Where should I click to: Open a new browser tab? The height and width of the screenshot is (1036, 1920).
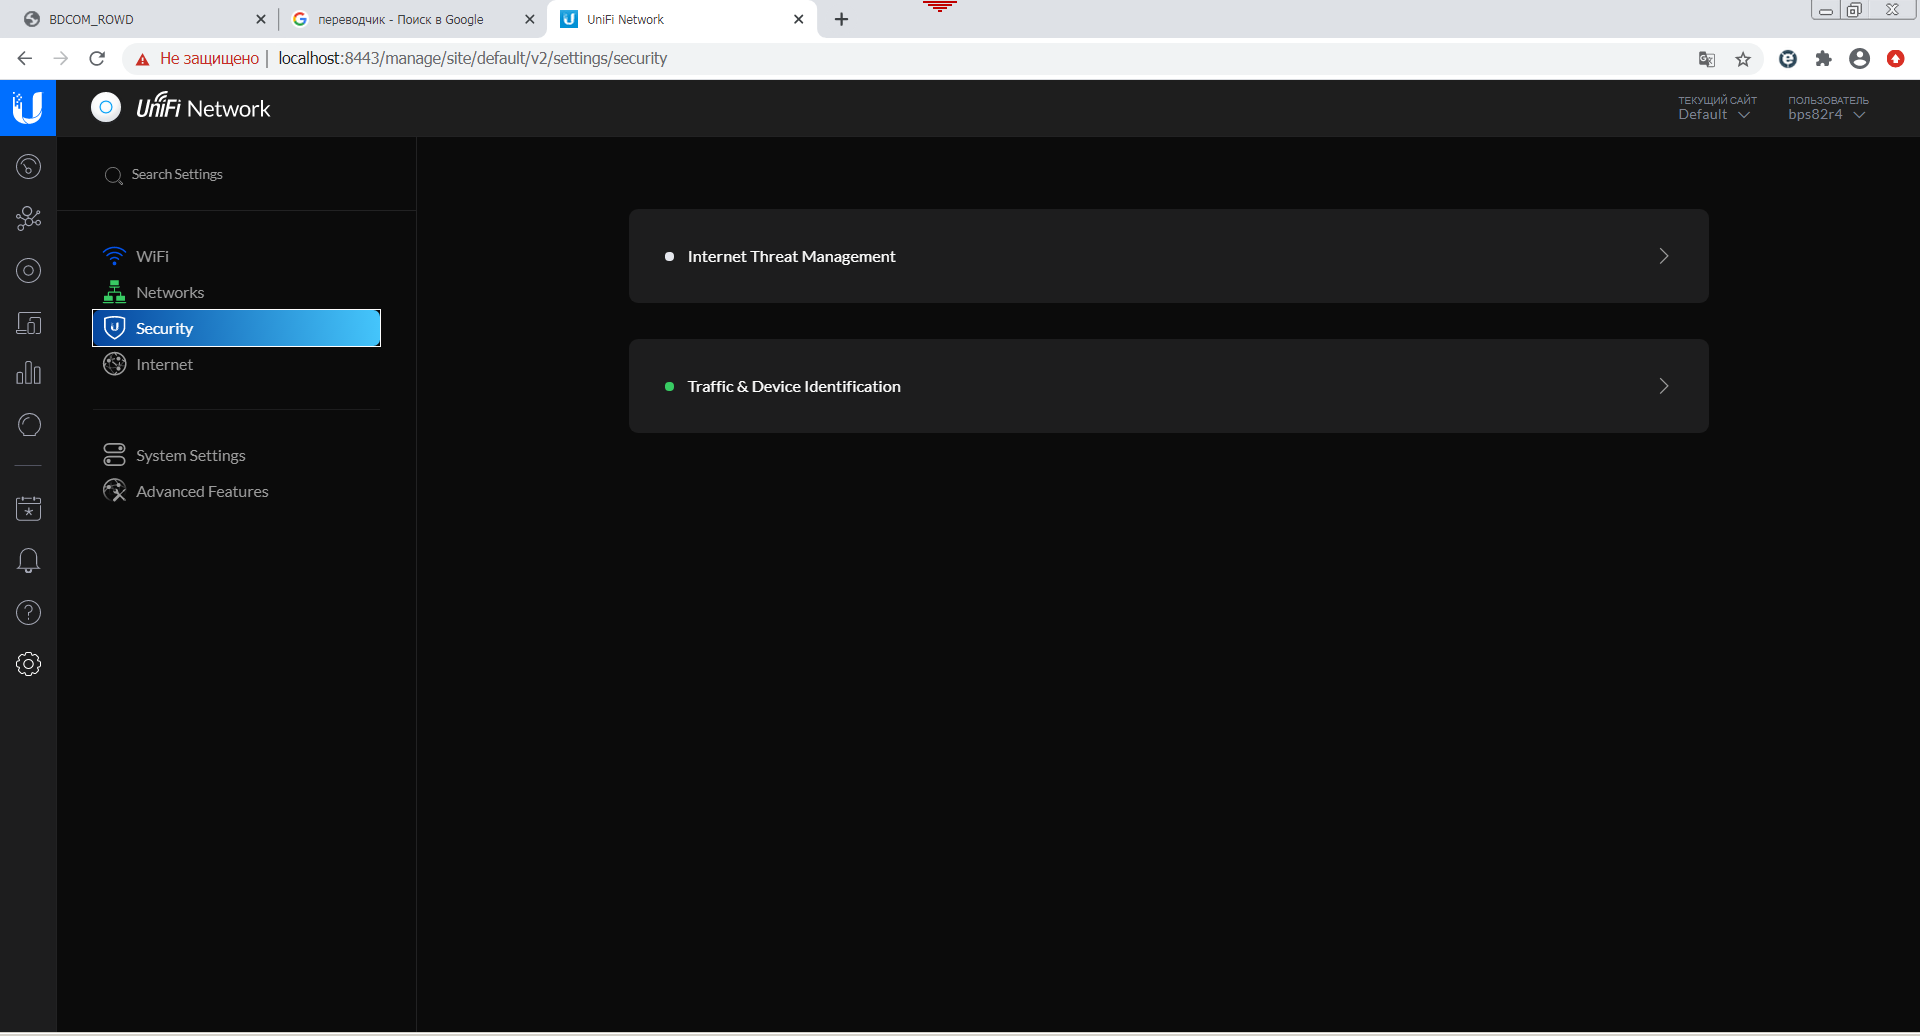tap(842, 19)
